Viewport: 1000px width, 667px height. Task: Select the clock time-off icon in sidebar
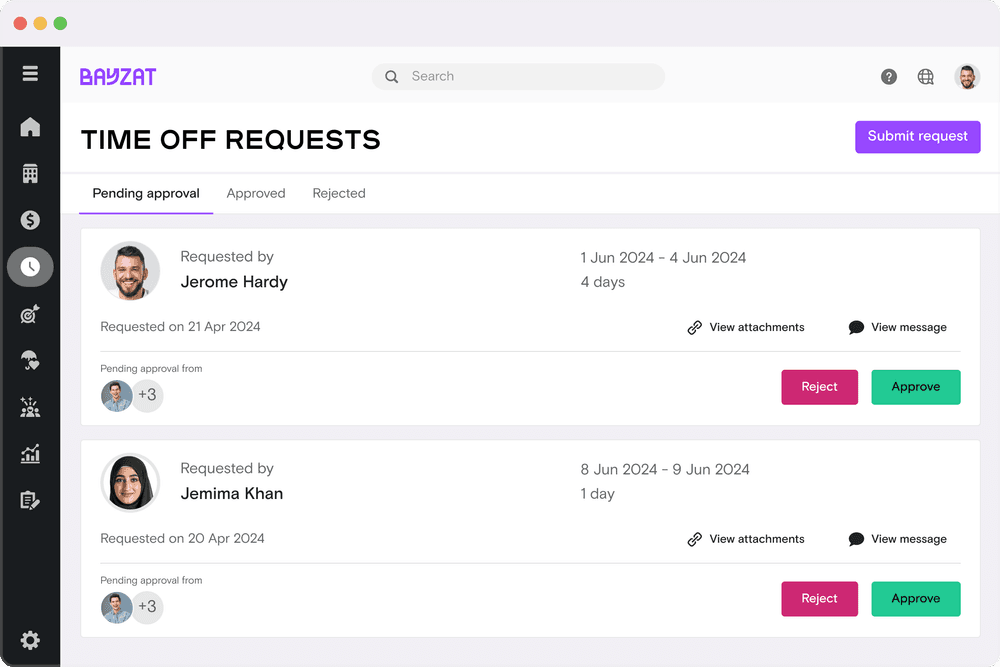pyautogui.click(x=30, y=267)
